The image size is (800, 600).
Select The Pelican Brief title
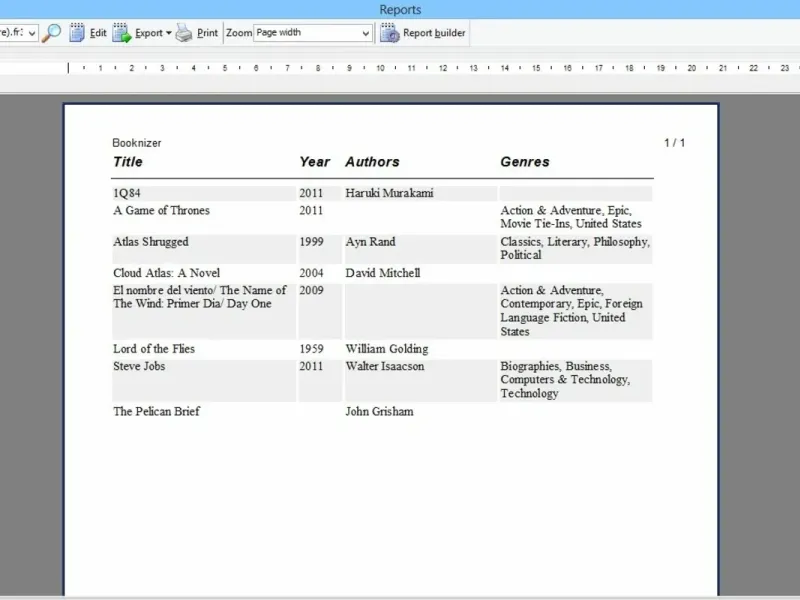click(157, 411)
